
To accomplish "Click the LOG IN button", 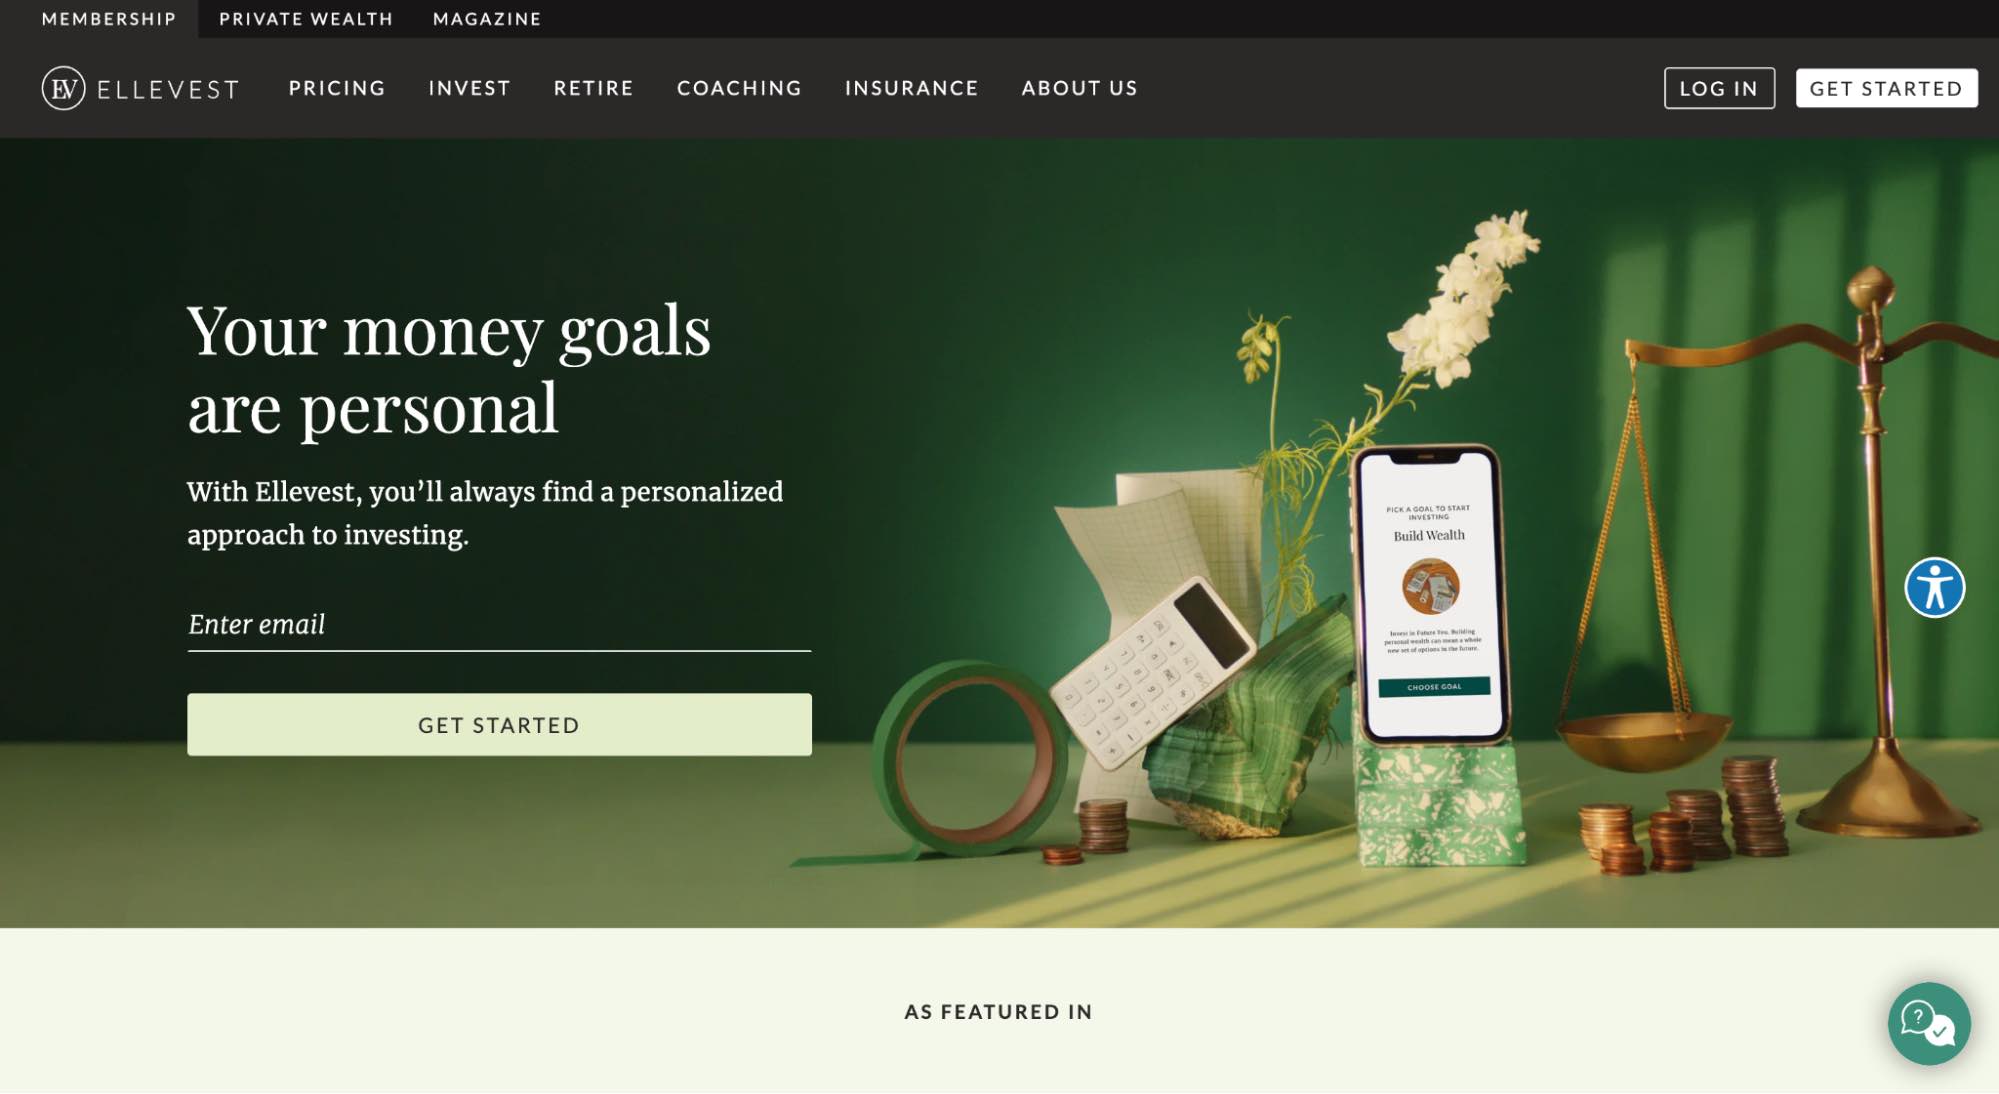I will tap(1719, 86).
